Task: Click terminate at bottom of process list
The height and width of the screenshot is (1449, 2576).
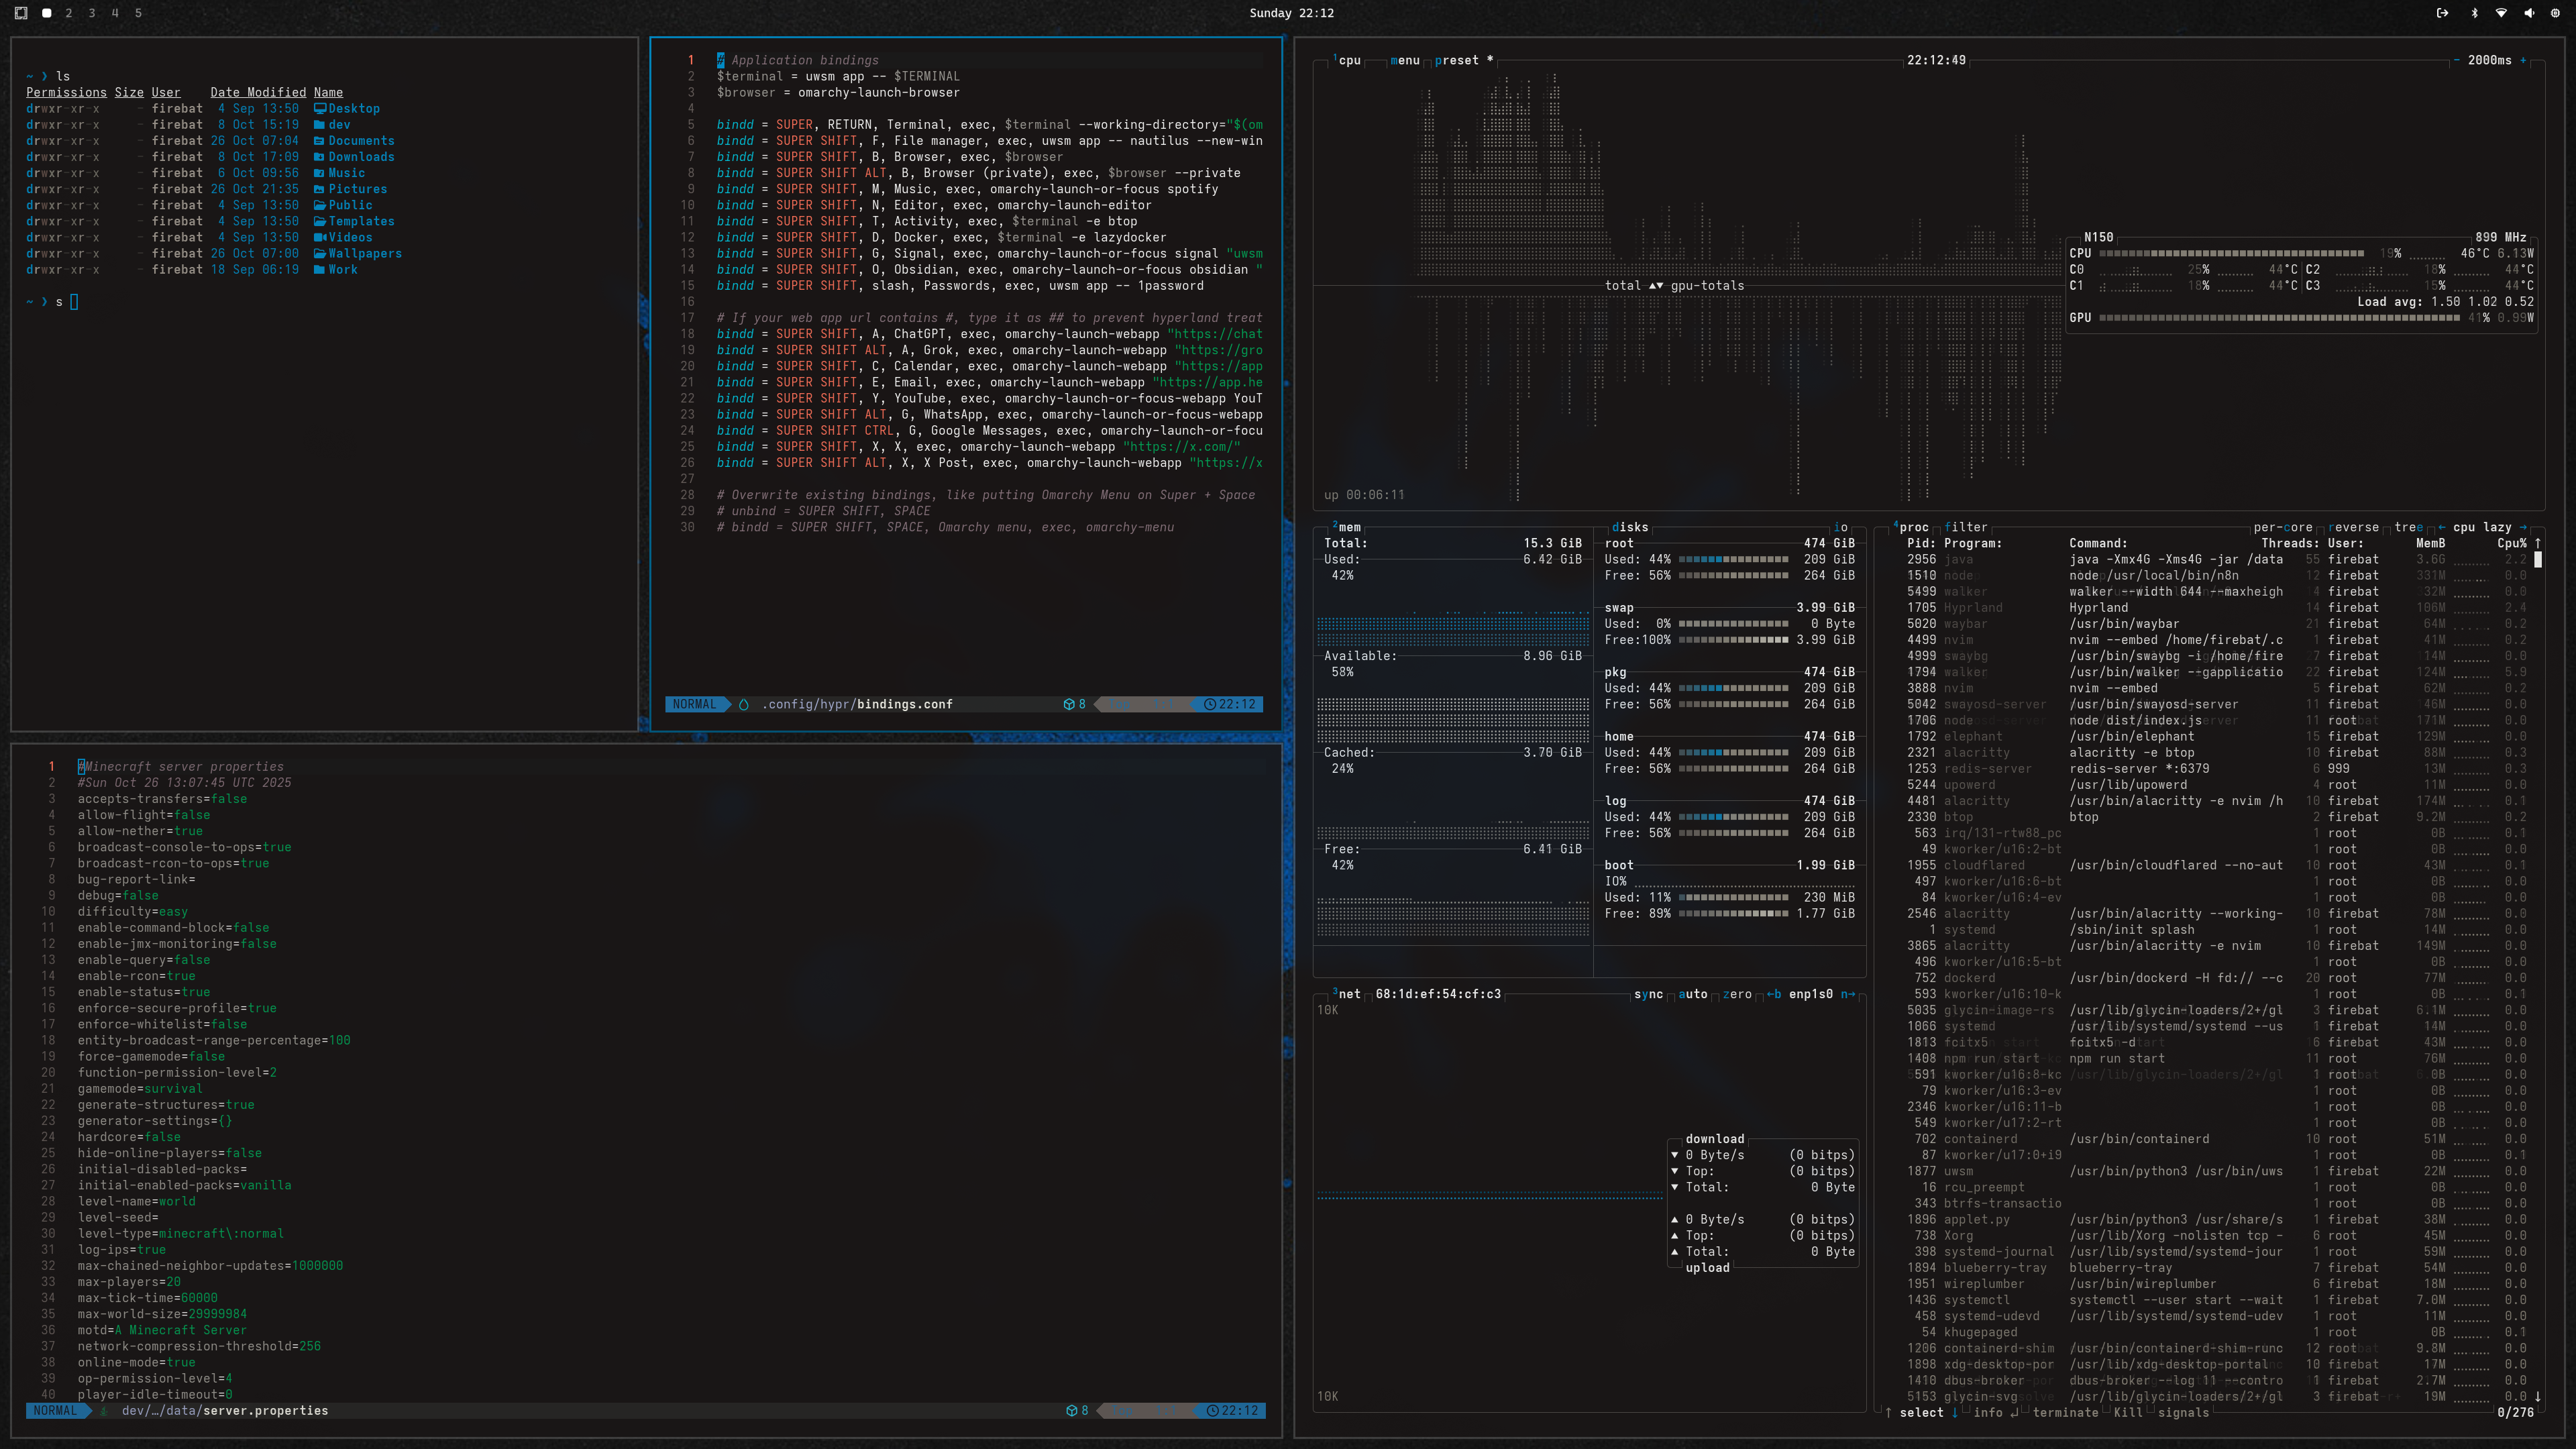Action: [x=2065, y=1412]
